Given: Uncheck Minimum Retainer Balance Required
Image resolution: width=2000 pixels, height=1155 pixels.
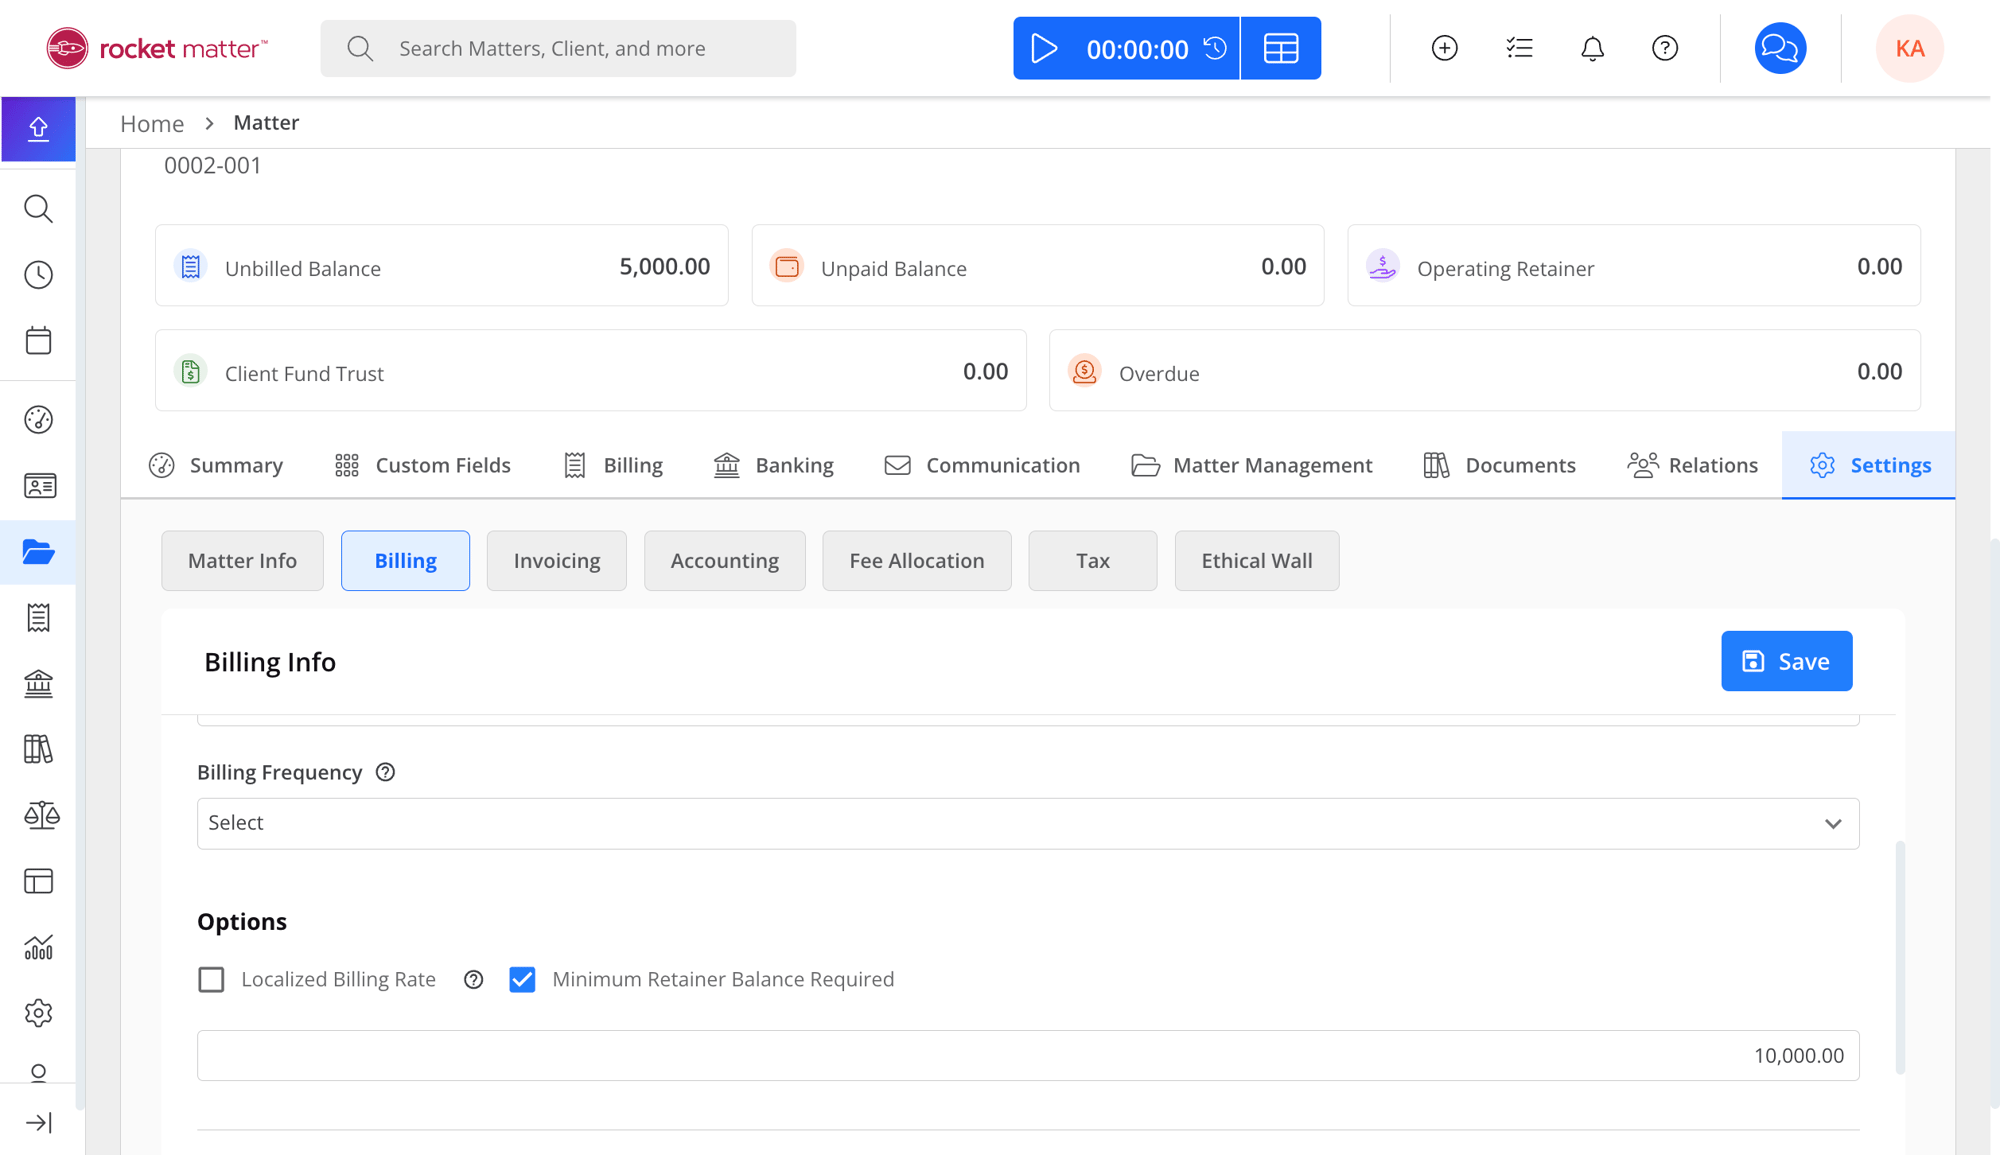Looking at the screenshot, I should 522,979.
